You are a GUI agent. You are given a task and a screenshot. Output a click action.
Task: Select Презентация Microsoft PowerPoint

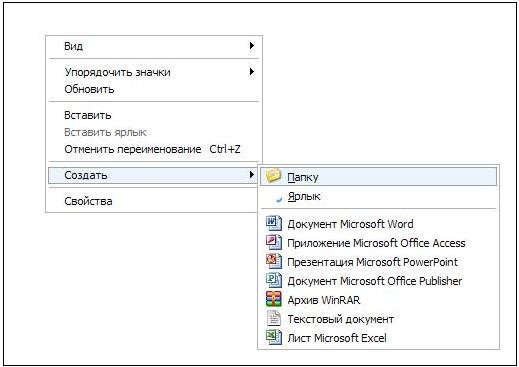coord(378,262)
